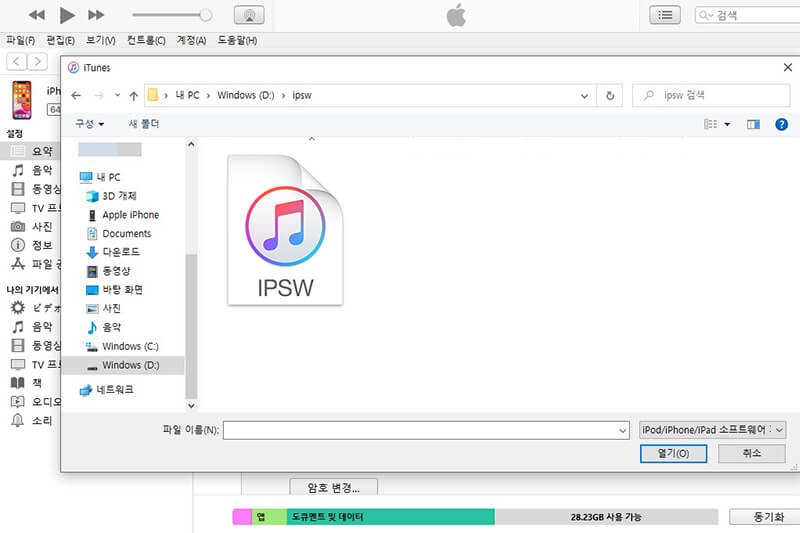Open the 편집(E) menu
Viewport: 800px width, 533px height.
(x=60, y=40)
